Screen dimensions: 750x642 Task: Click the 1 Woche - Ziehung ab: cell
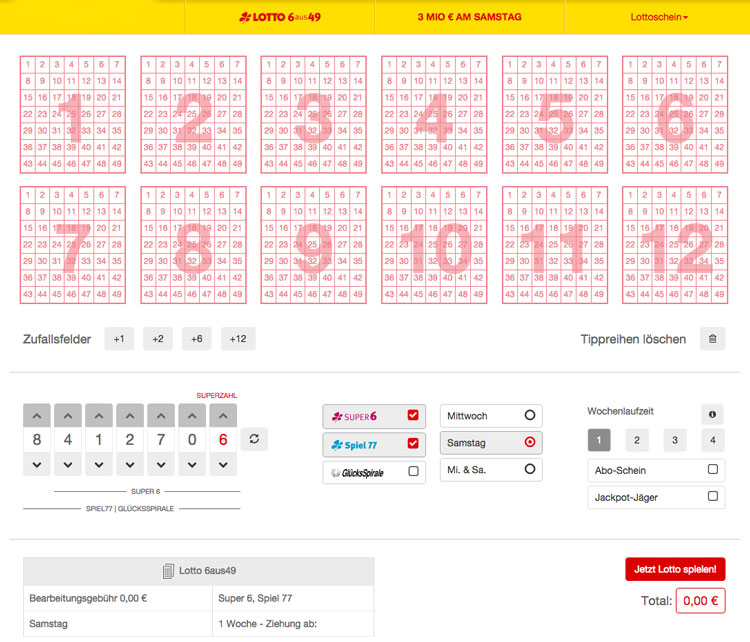tap(293, 624)
